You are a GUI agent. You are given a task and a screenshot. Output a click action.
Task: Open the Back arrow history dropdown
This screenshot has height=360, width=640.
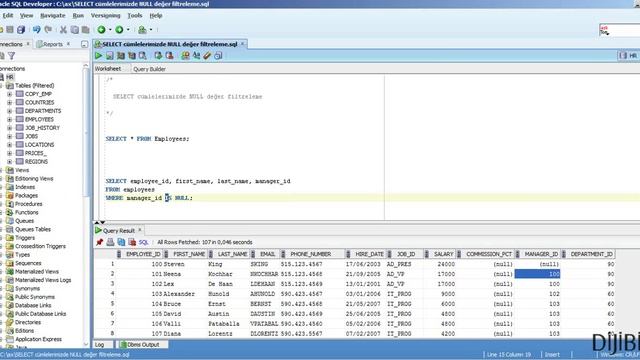coord(110,29)
